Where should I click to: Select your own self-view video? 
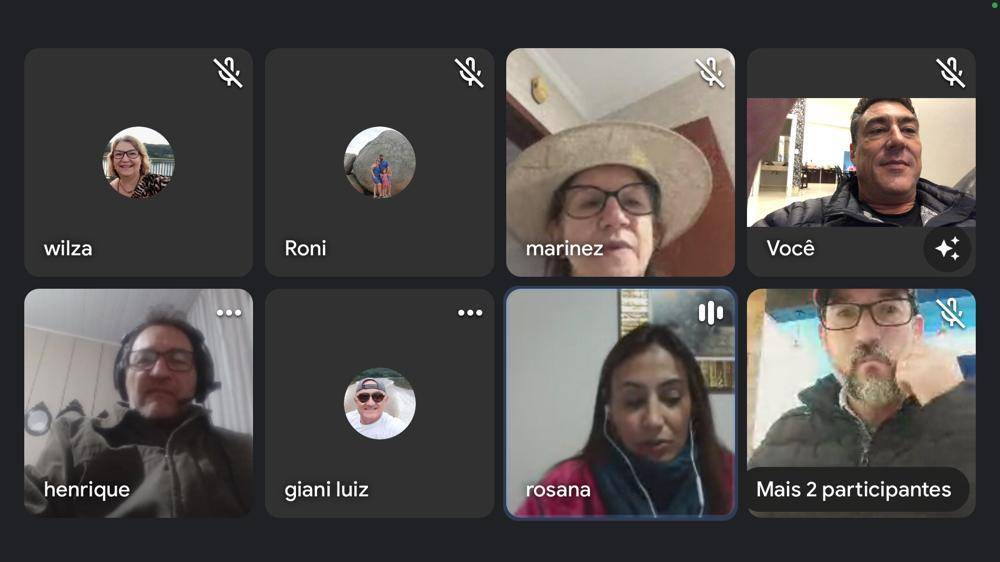point(861,162)
